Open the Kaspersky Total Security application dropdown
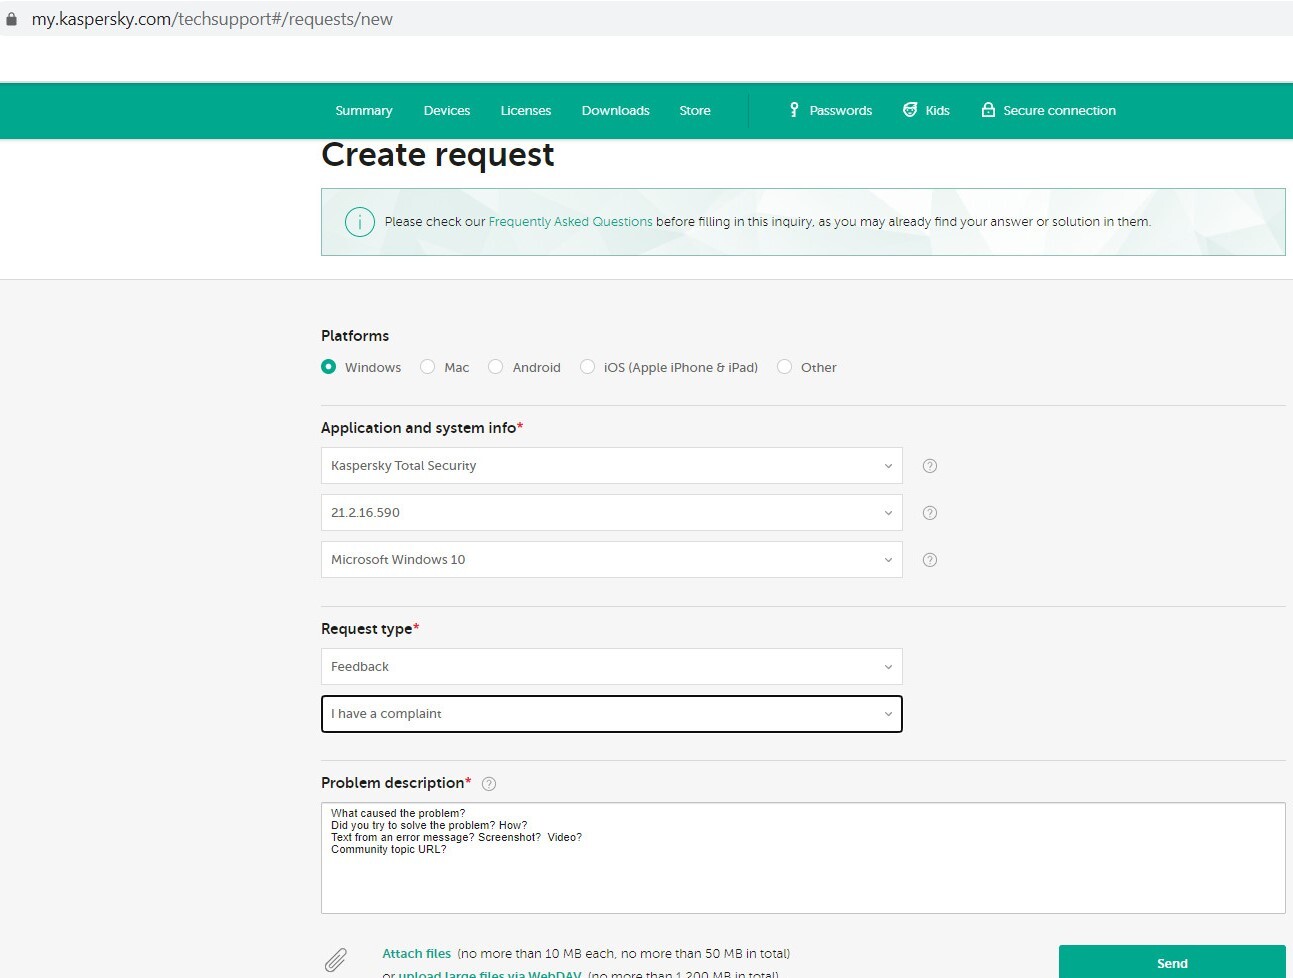 tap(612, 466)
